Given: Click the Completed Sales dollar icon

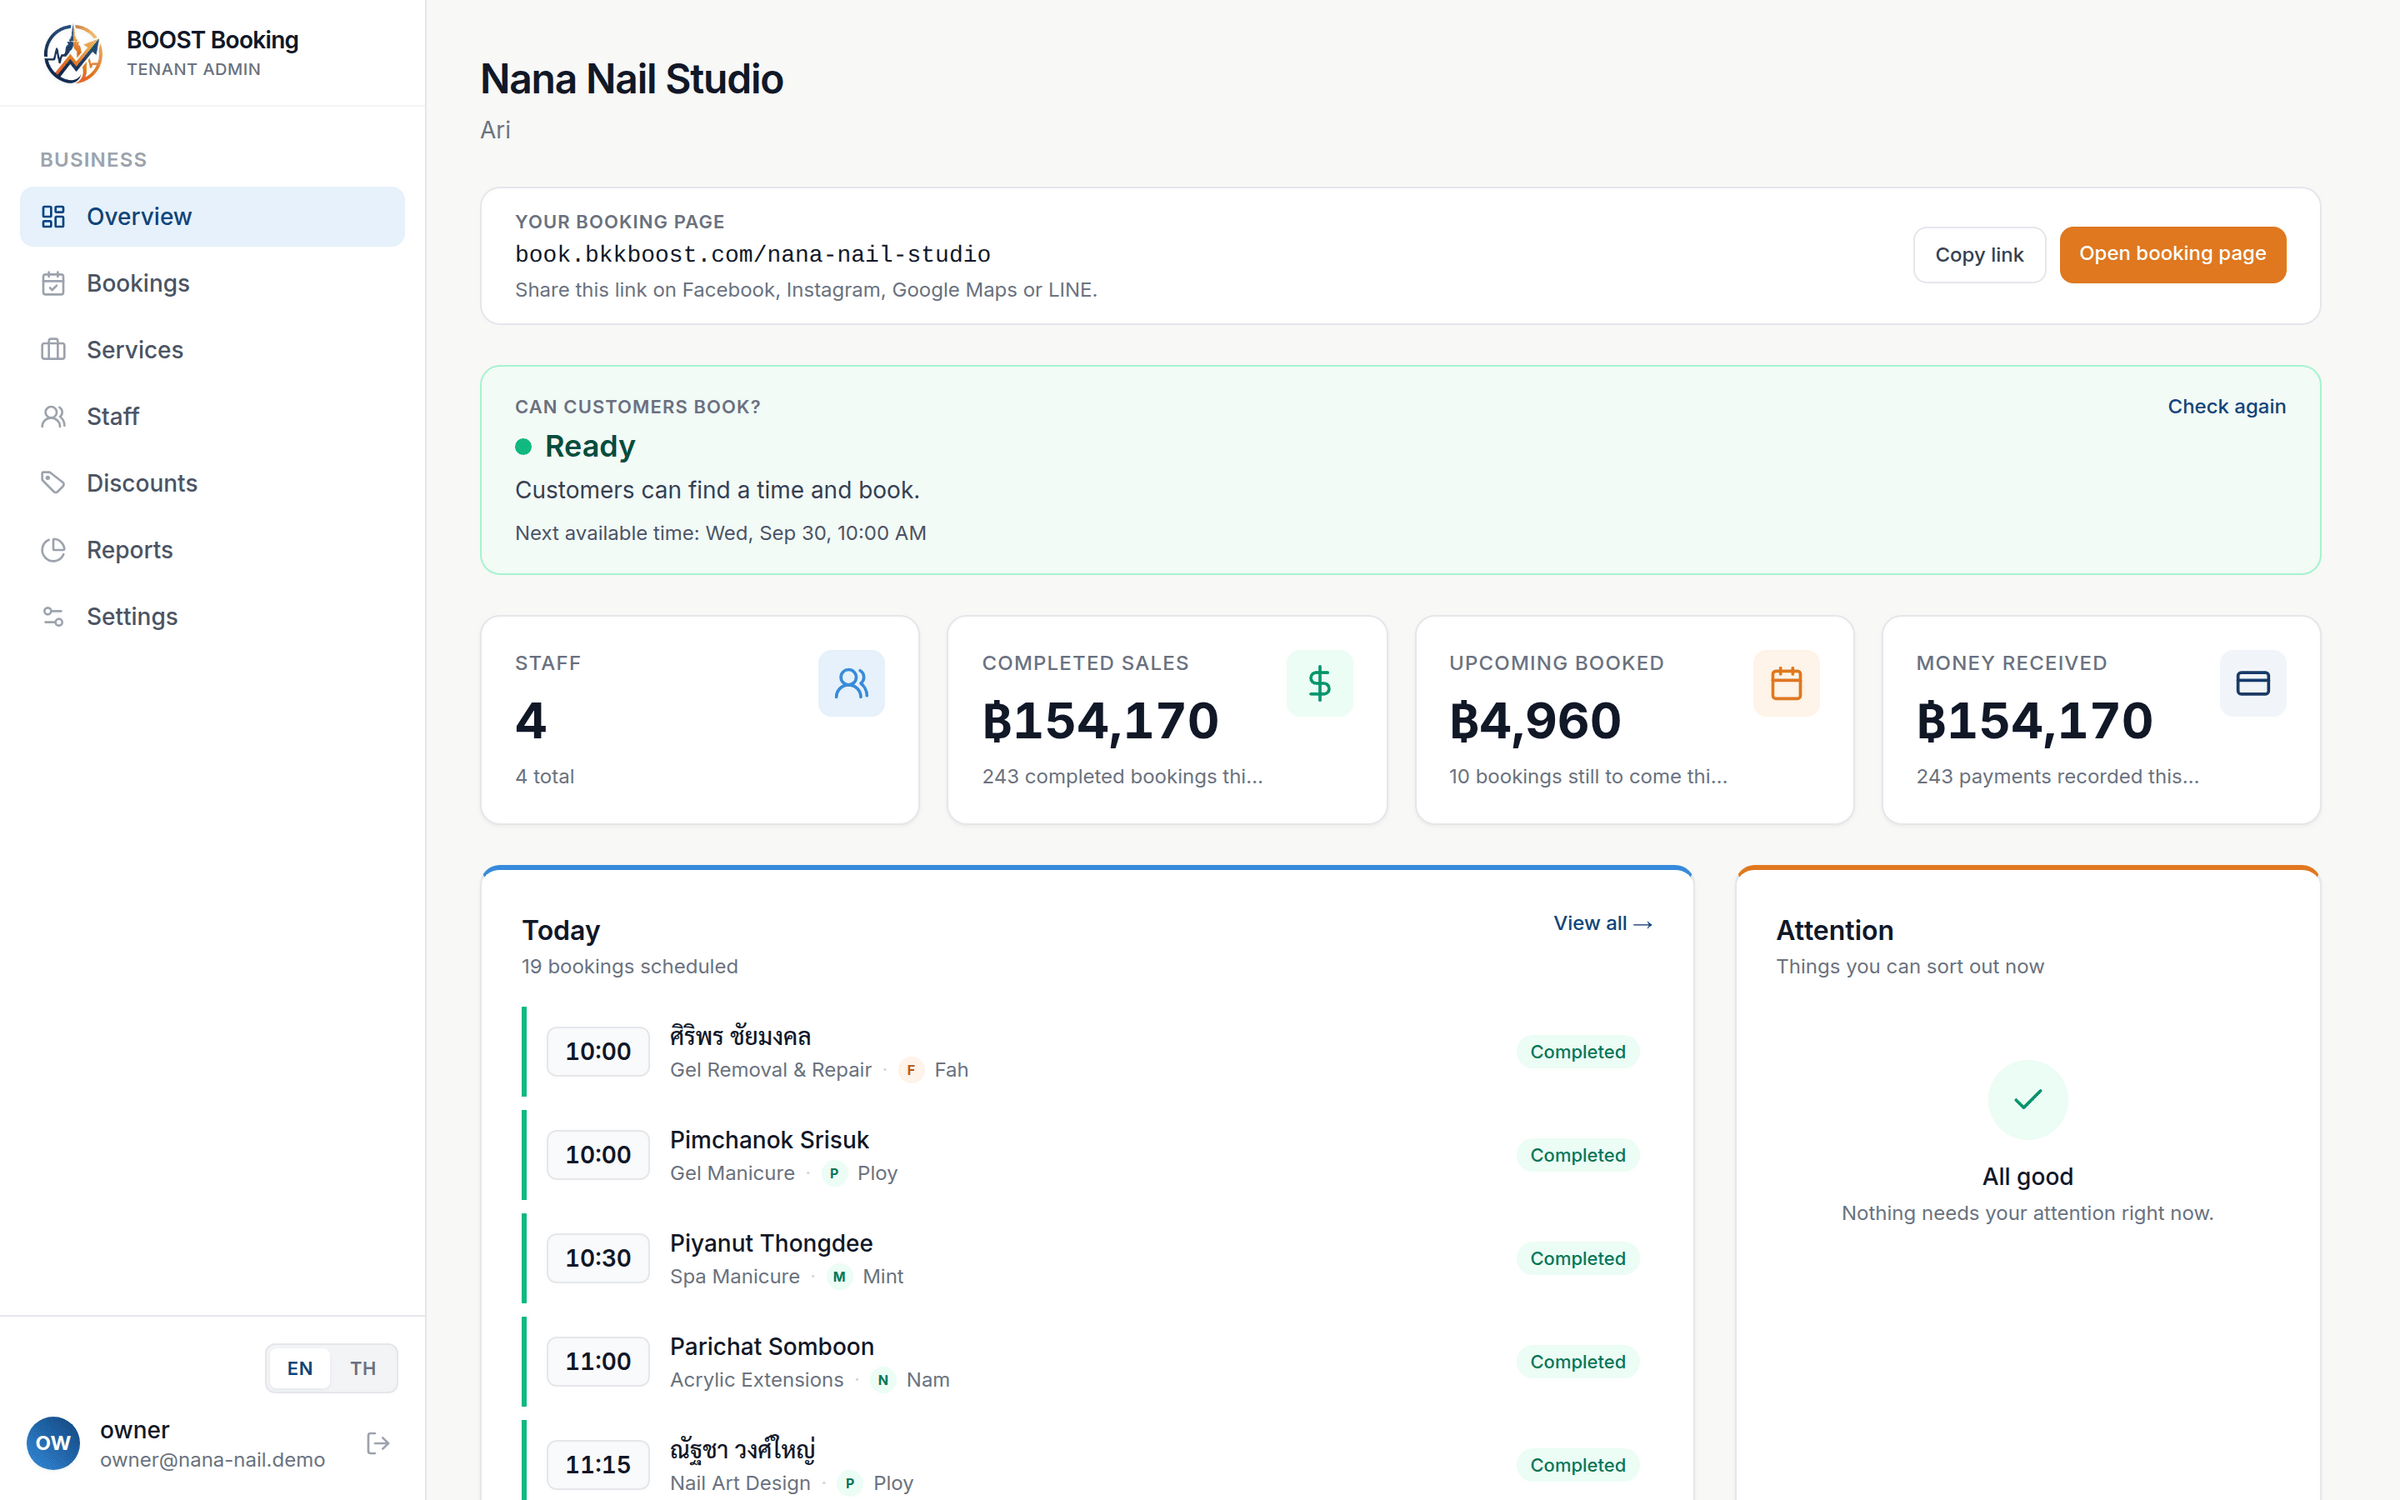Looking at the screenshot, I should [x=1319, y=683].
